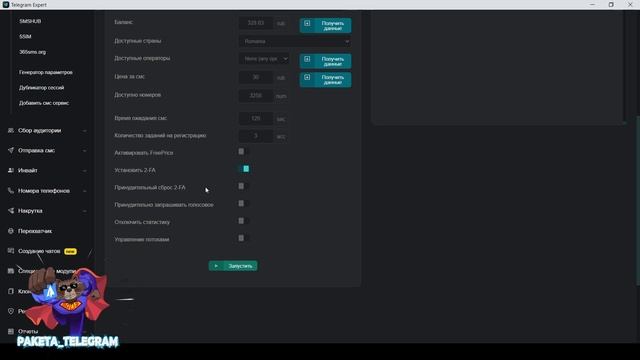Turn off the Установить 2-FA toggle

coord(243,169)
